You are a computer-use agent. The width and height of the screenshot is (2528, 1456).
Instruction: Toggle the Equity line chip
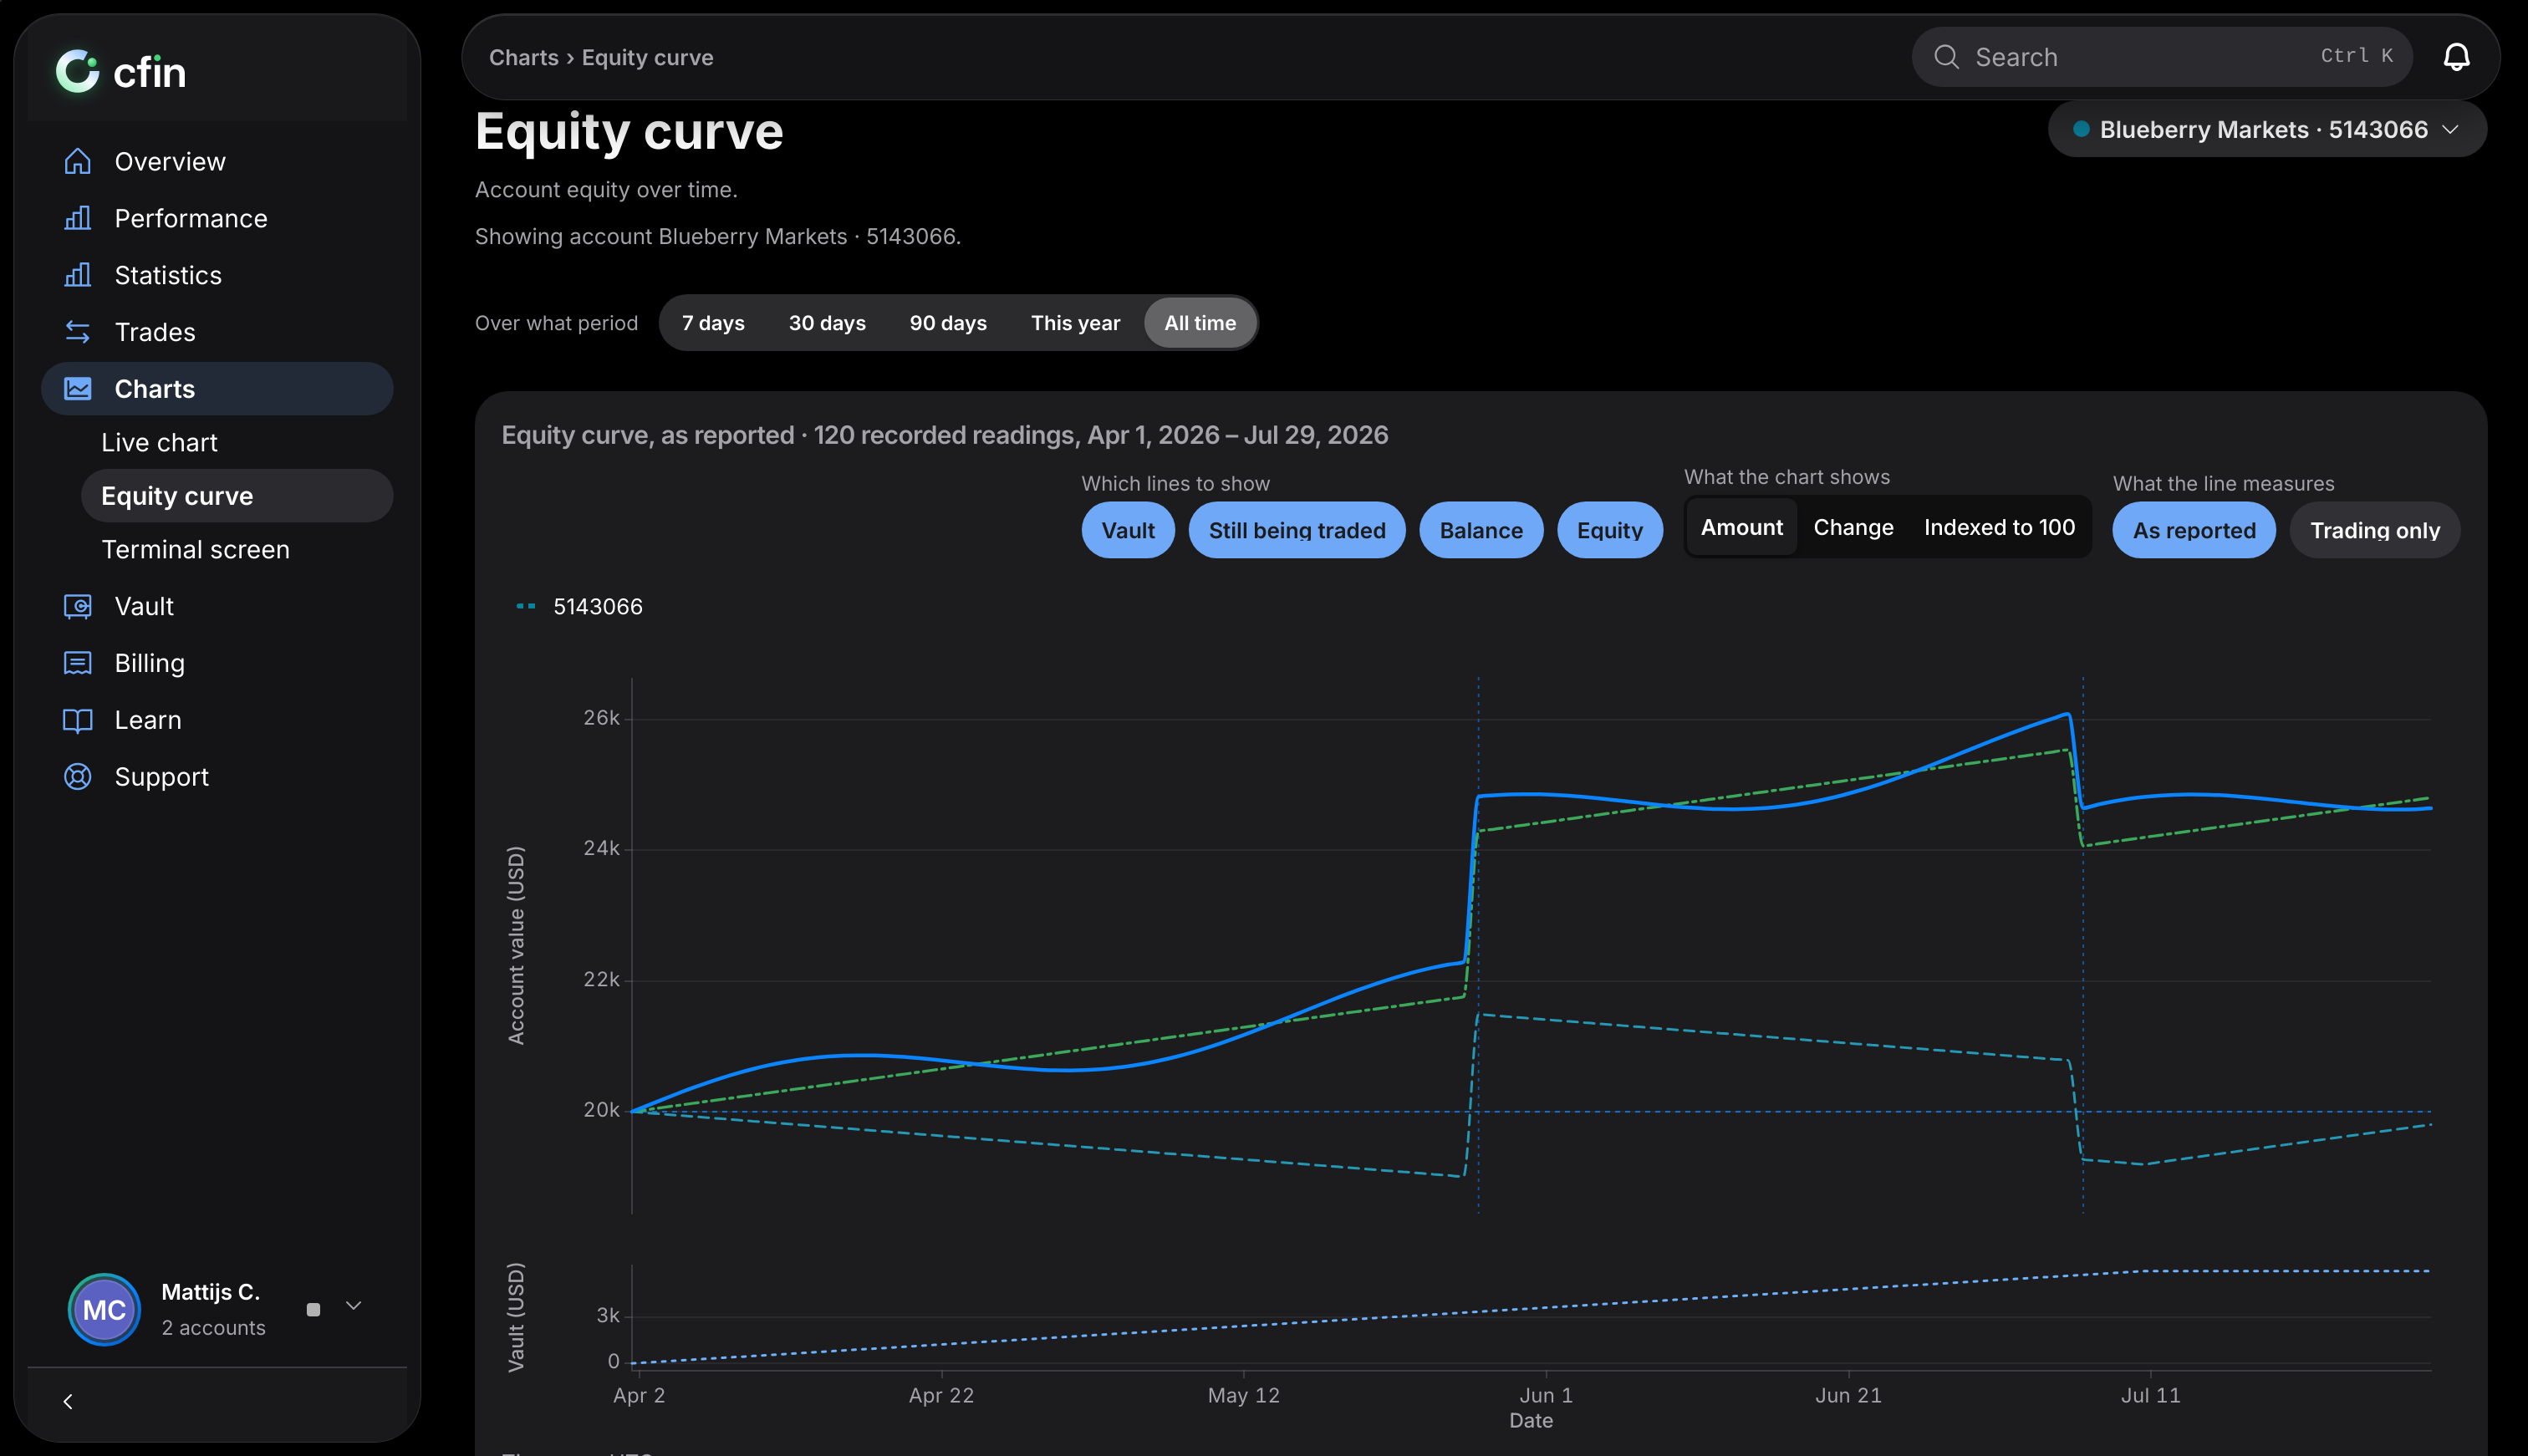coord(1610,530)
